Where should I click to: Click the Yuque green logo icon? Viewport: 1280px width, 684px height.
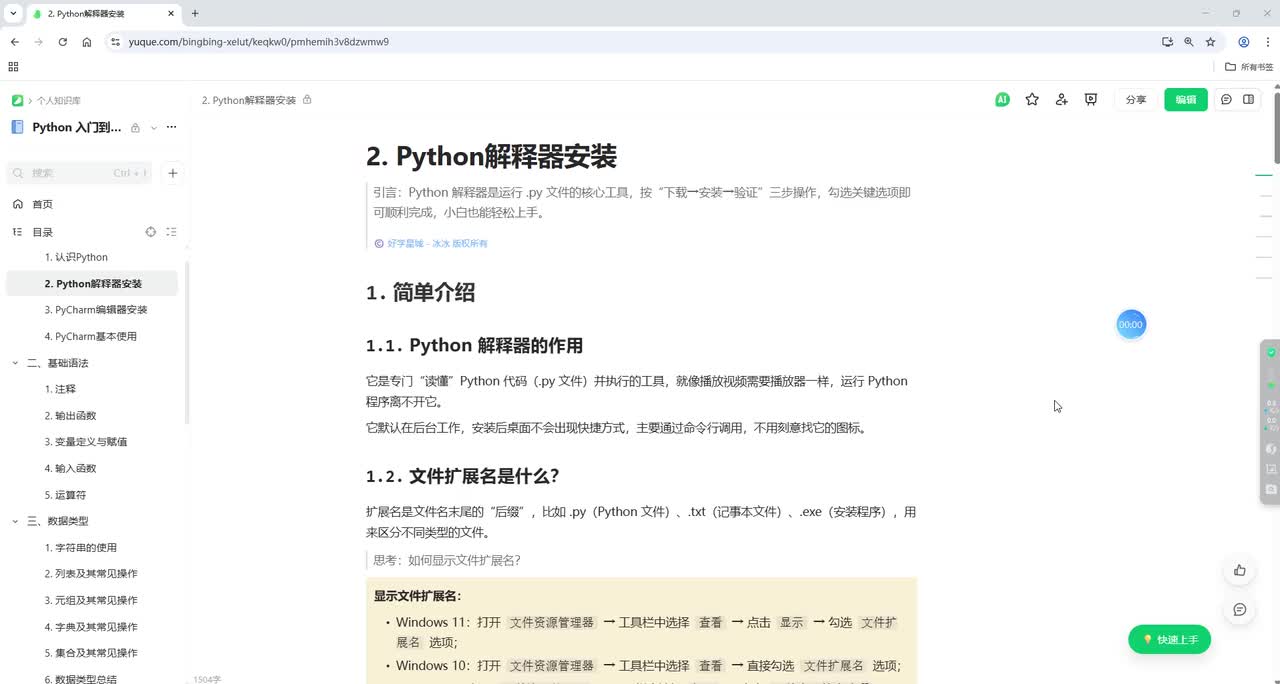tap(17, 101)
